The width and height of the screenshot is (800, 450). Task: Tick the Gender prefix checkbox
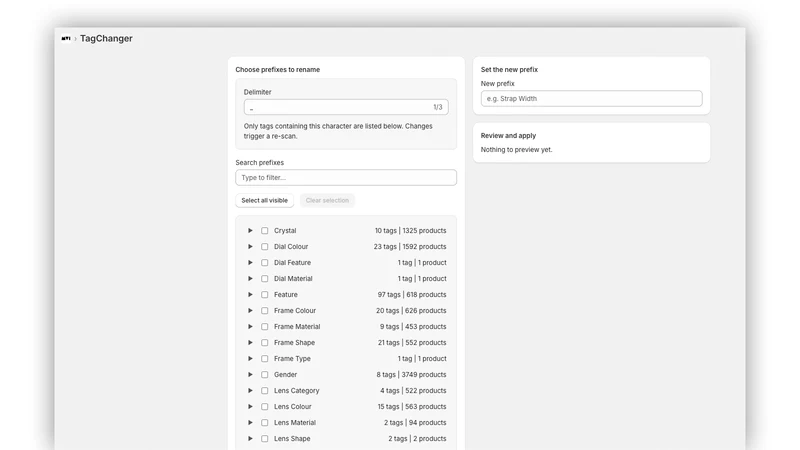coord(264,374)
